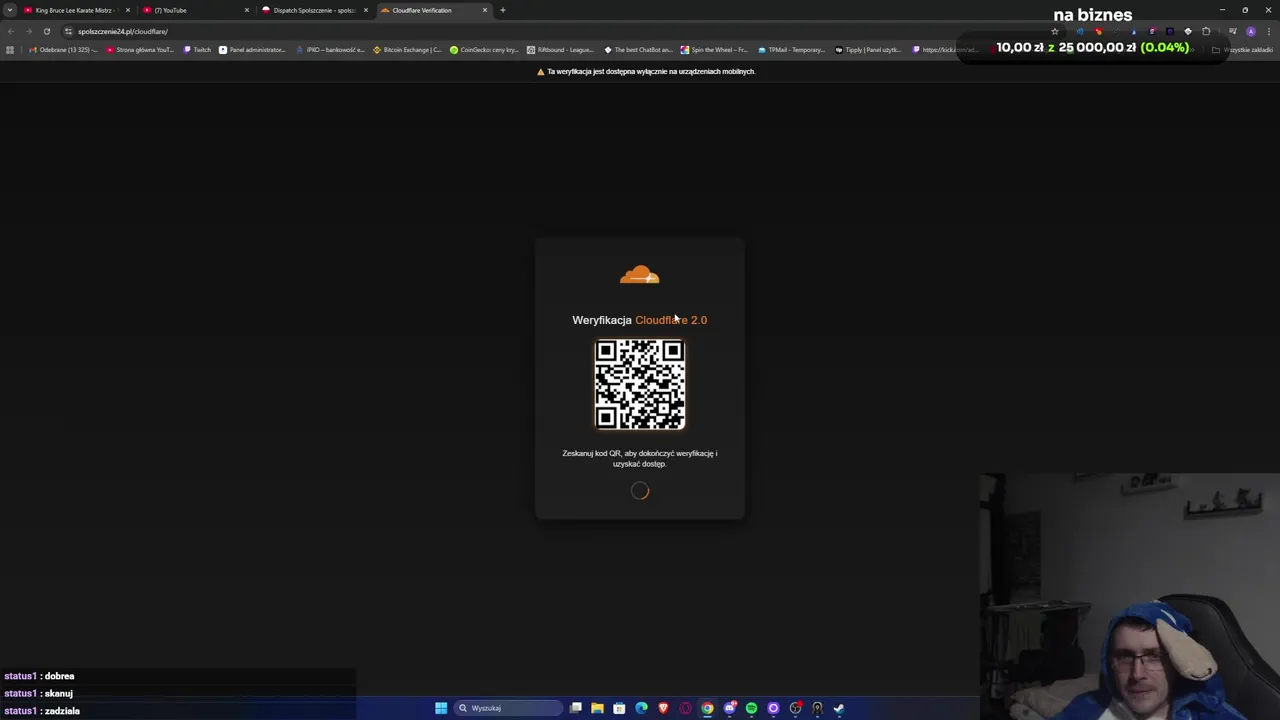Image resolution: width=1280 pixels, height=720 pixels.
Task: Launch Microsoft Edge from taskbar
Action: pyautogui.click(x=641, y=708)
